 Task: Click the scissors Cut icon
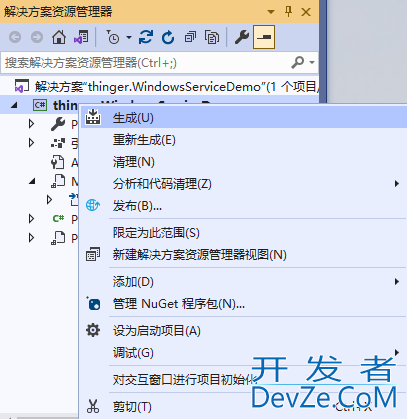point(93,406)
